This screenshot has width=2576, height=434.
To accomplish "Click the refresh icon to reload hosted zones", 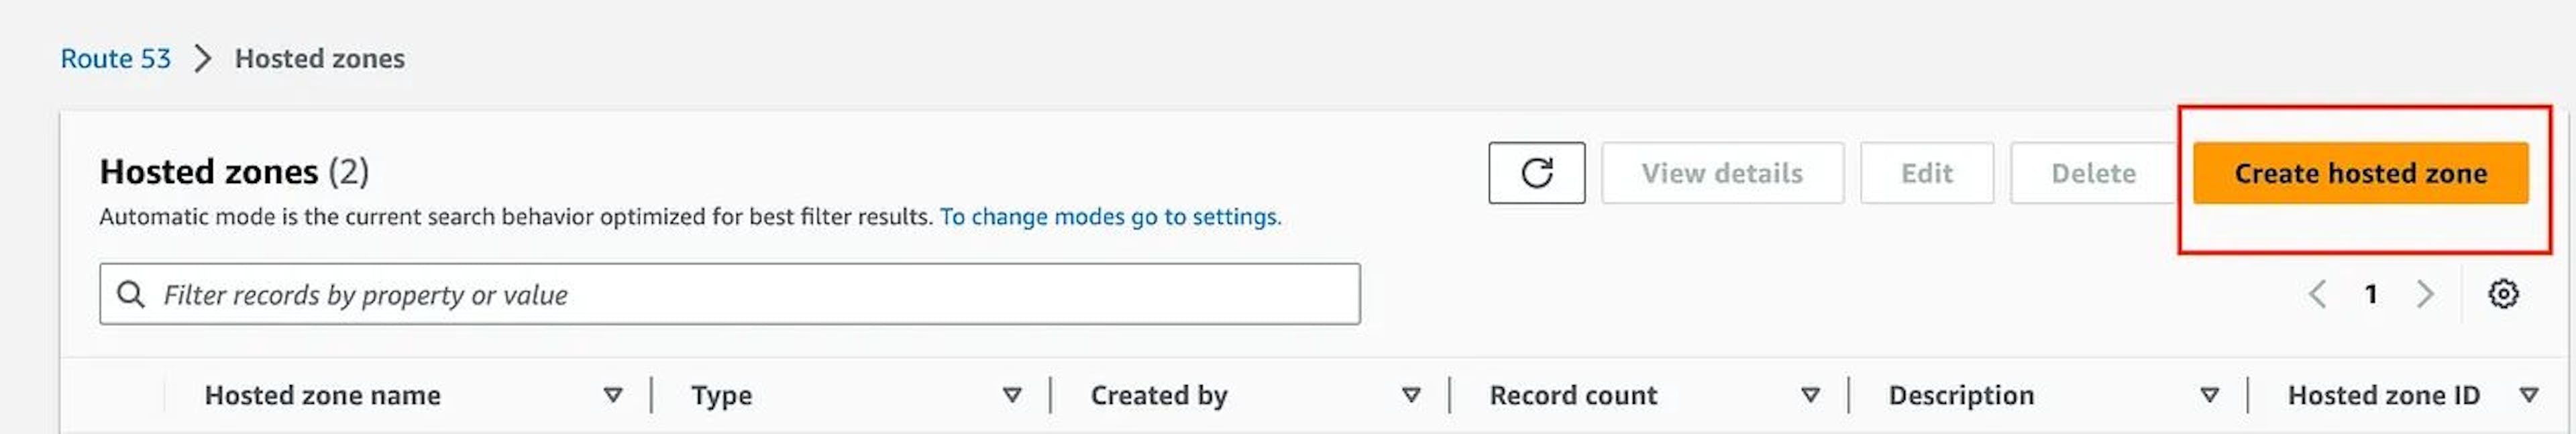I will click(x=1536, y=172).
